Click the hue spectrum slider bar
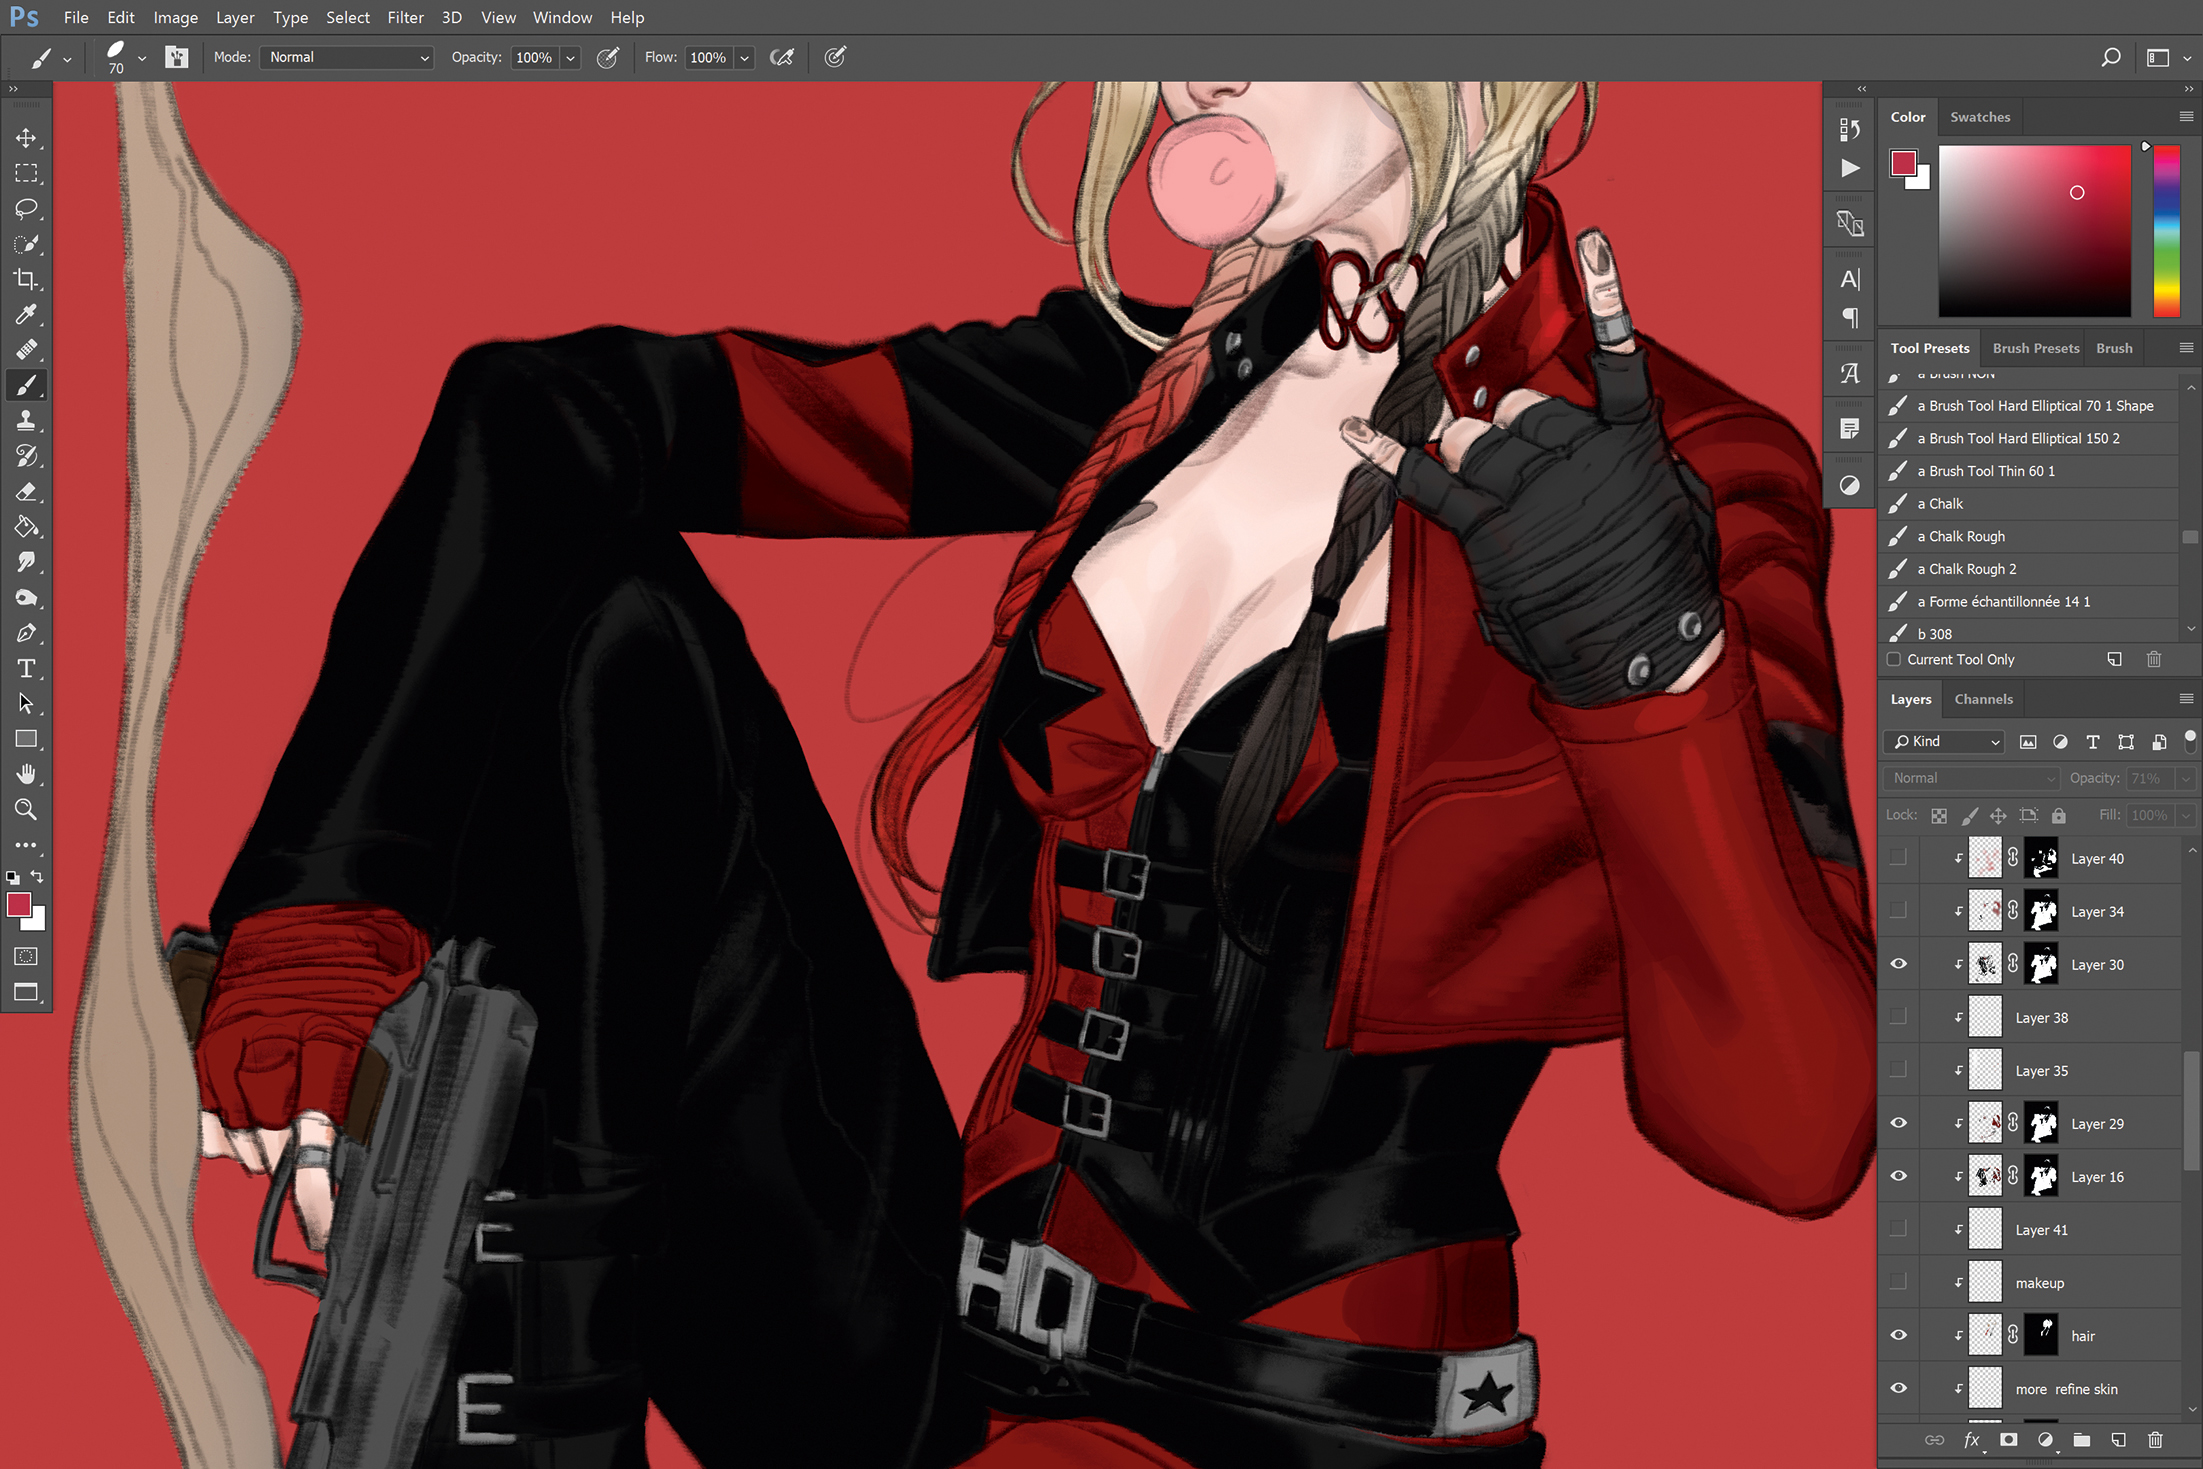 (2166, 231)
